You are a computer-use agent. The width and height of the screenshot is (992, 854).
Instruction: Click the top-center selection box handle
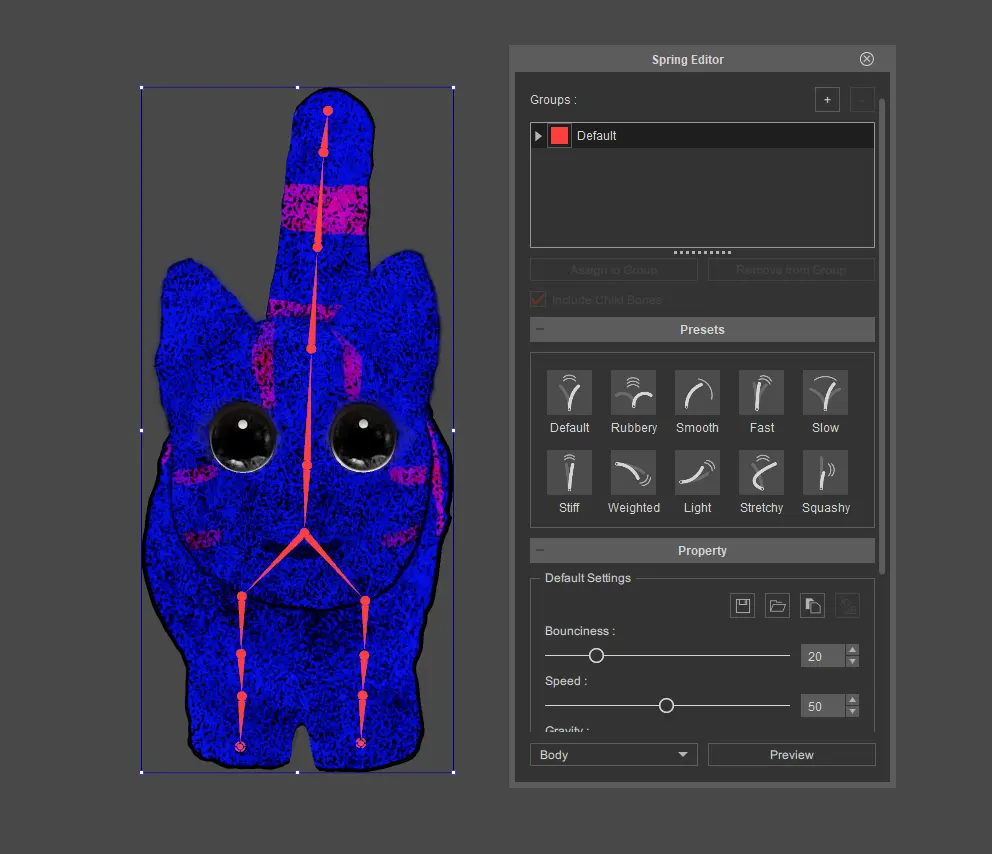coord(297,87)
